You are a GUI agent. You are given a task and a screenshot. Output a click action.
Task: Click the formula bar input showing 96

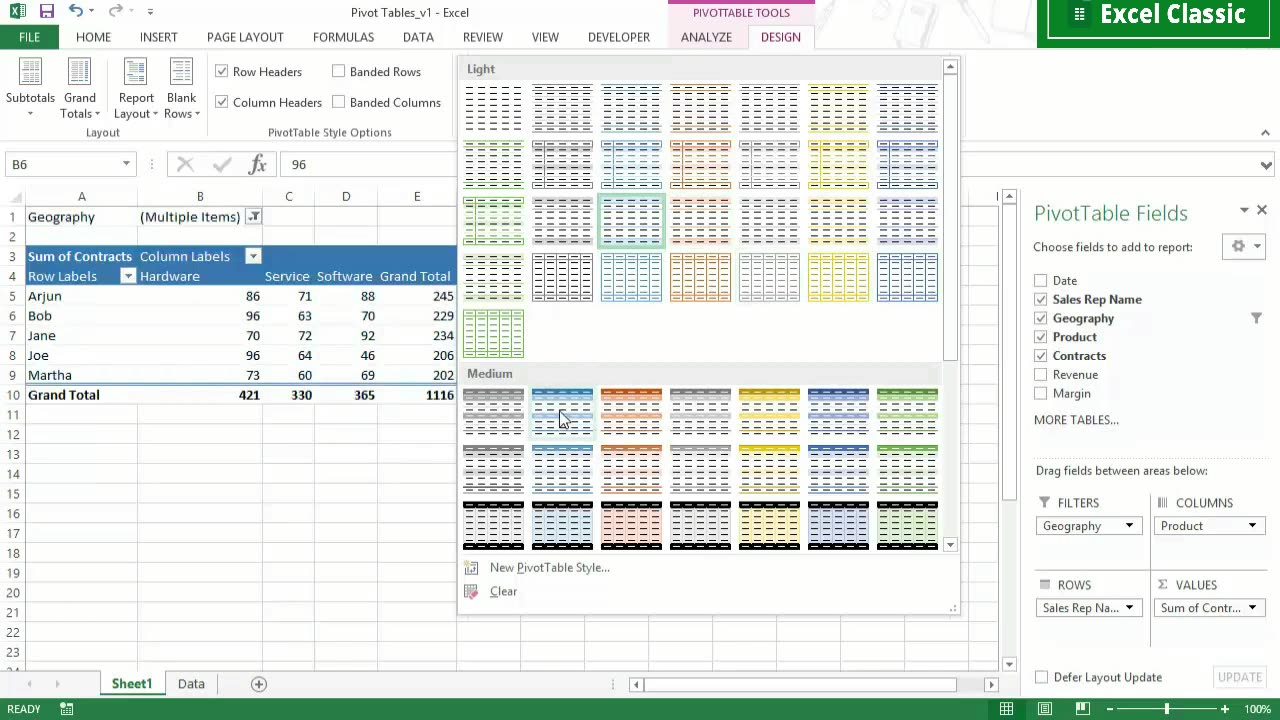768,164
